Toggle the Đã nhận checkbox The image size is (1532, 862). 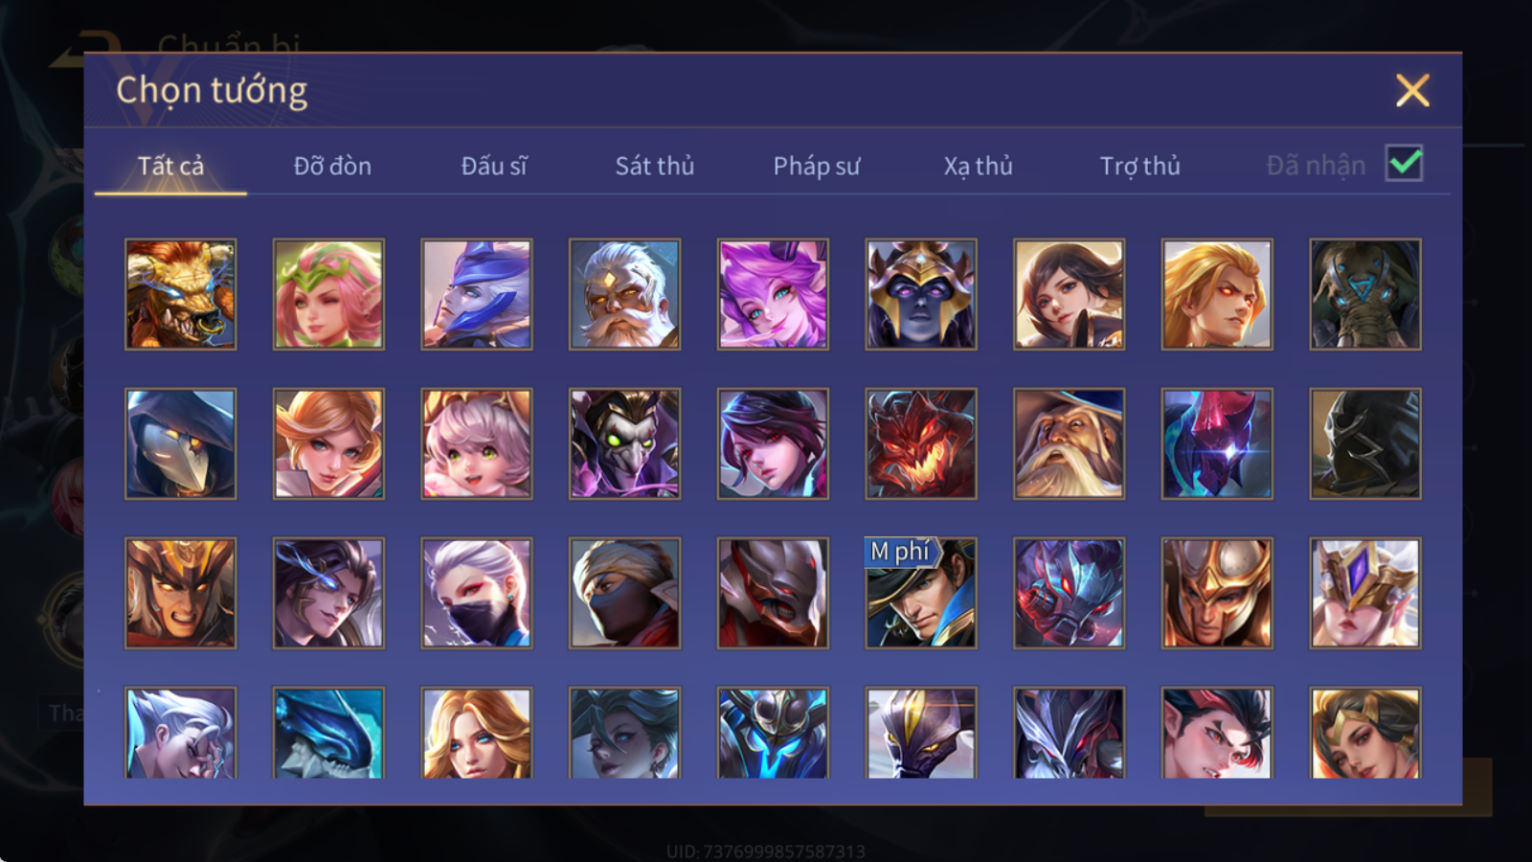pos(1404,163)
